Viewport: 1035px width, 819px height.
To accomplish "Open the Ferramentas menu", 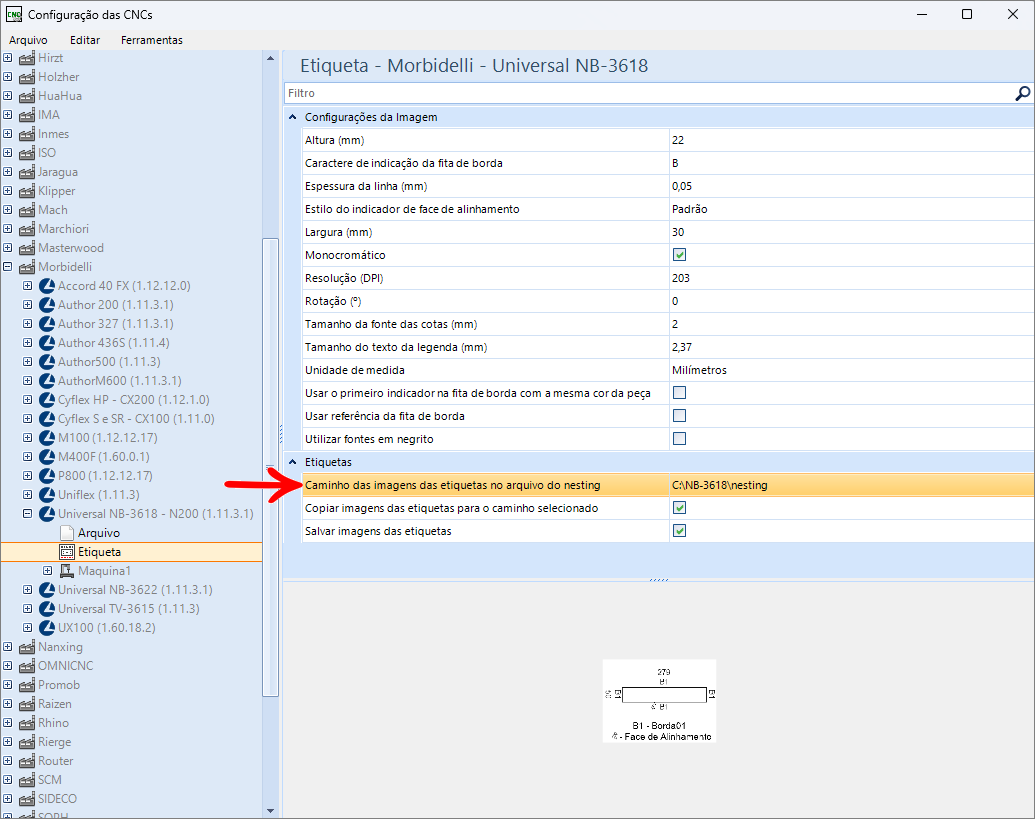I will [152, 40].
